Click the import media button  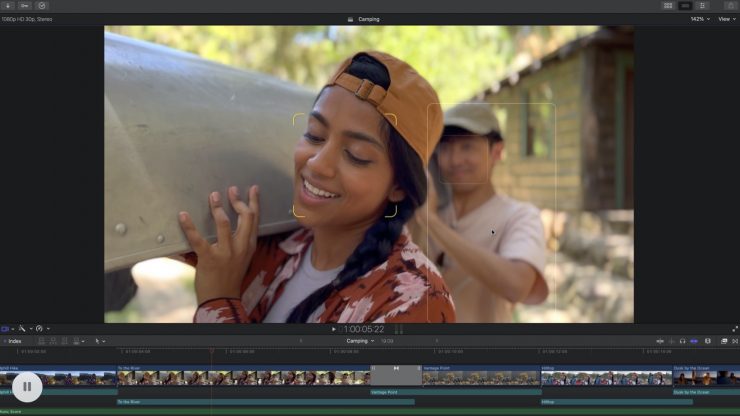(x=9, y=6)
